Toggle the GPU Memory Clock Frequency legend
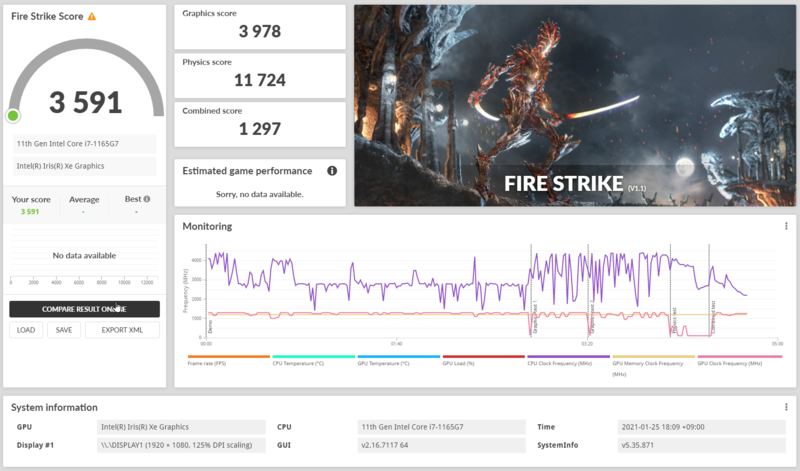The image size is (800, 471). pos(654,366)
